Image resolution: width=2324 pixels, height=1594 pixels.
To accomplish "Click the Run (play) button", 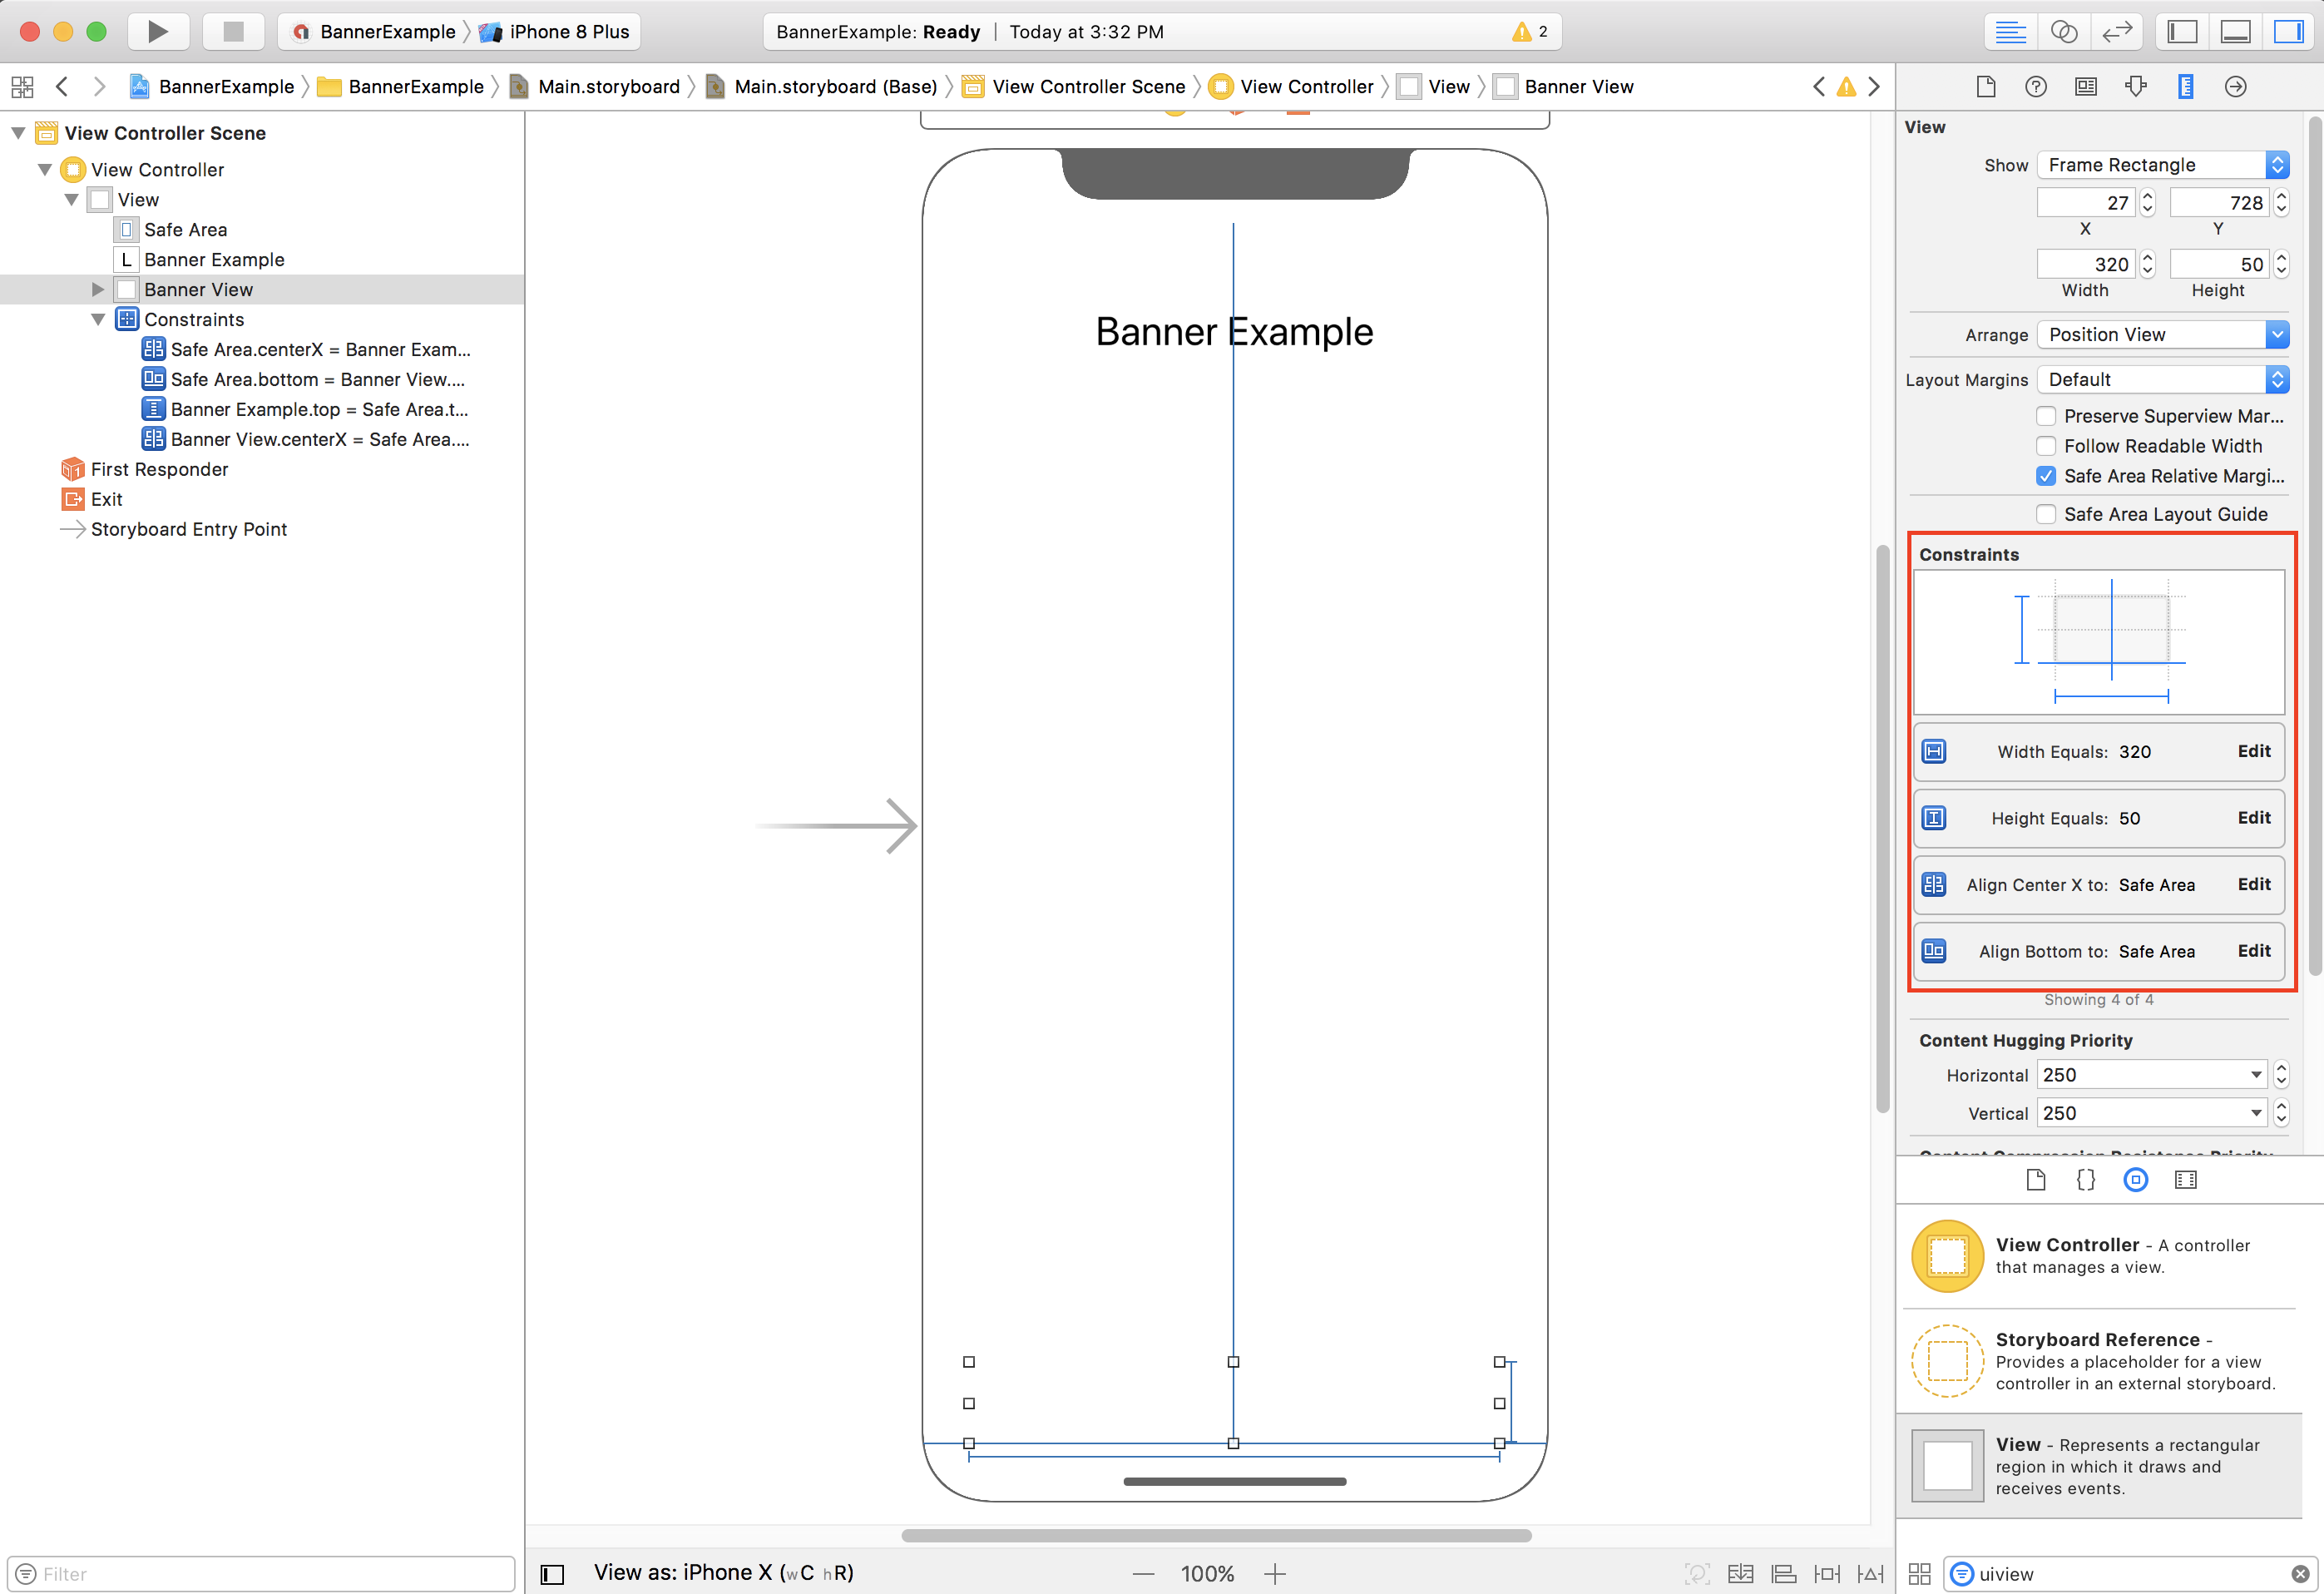I will (x=157, y=31).
